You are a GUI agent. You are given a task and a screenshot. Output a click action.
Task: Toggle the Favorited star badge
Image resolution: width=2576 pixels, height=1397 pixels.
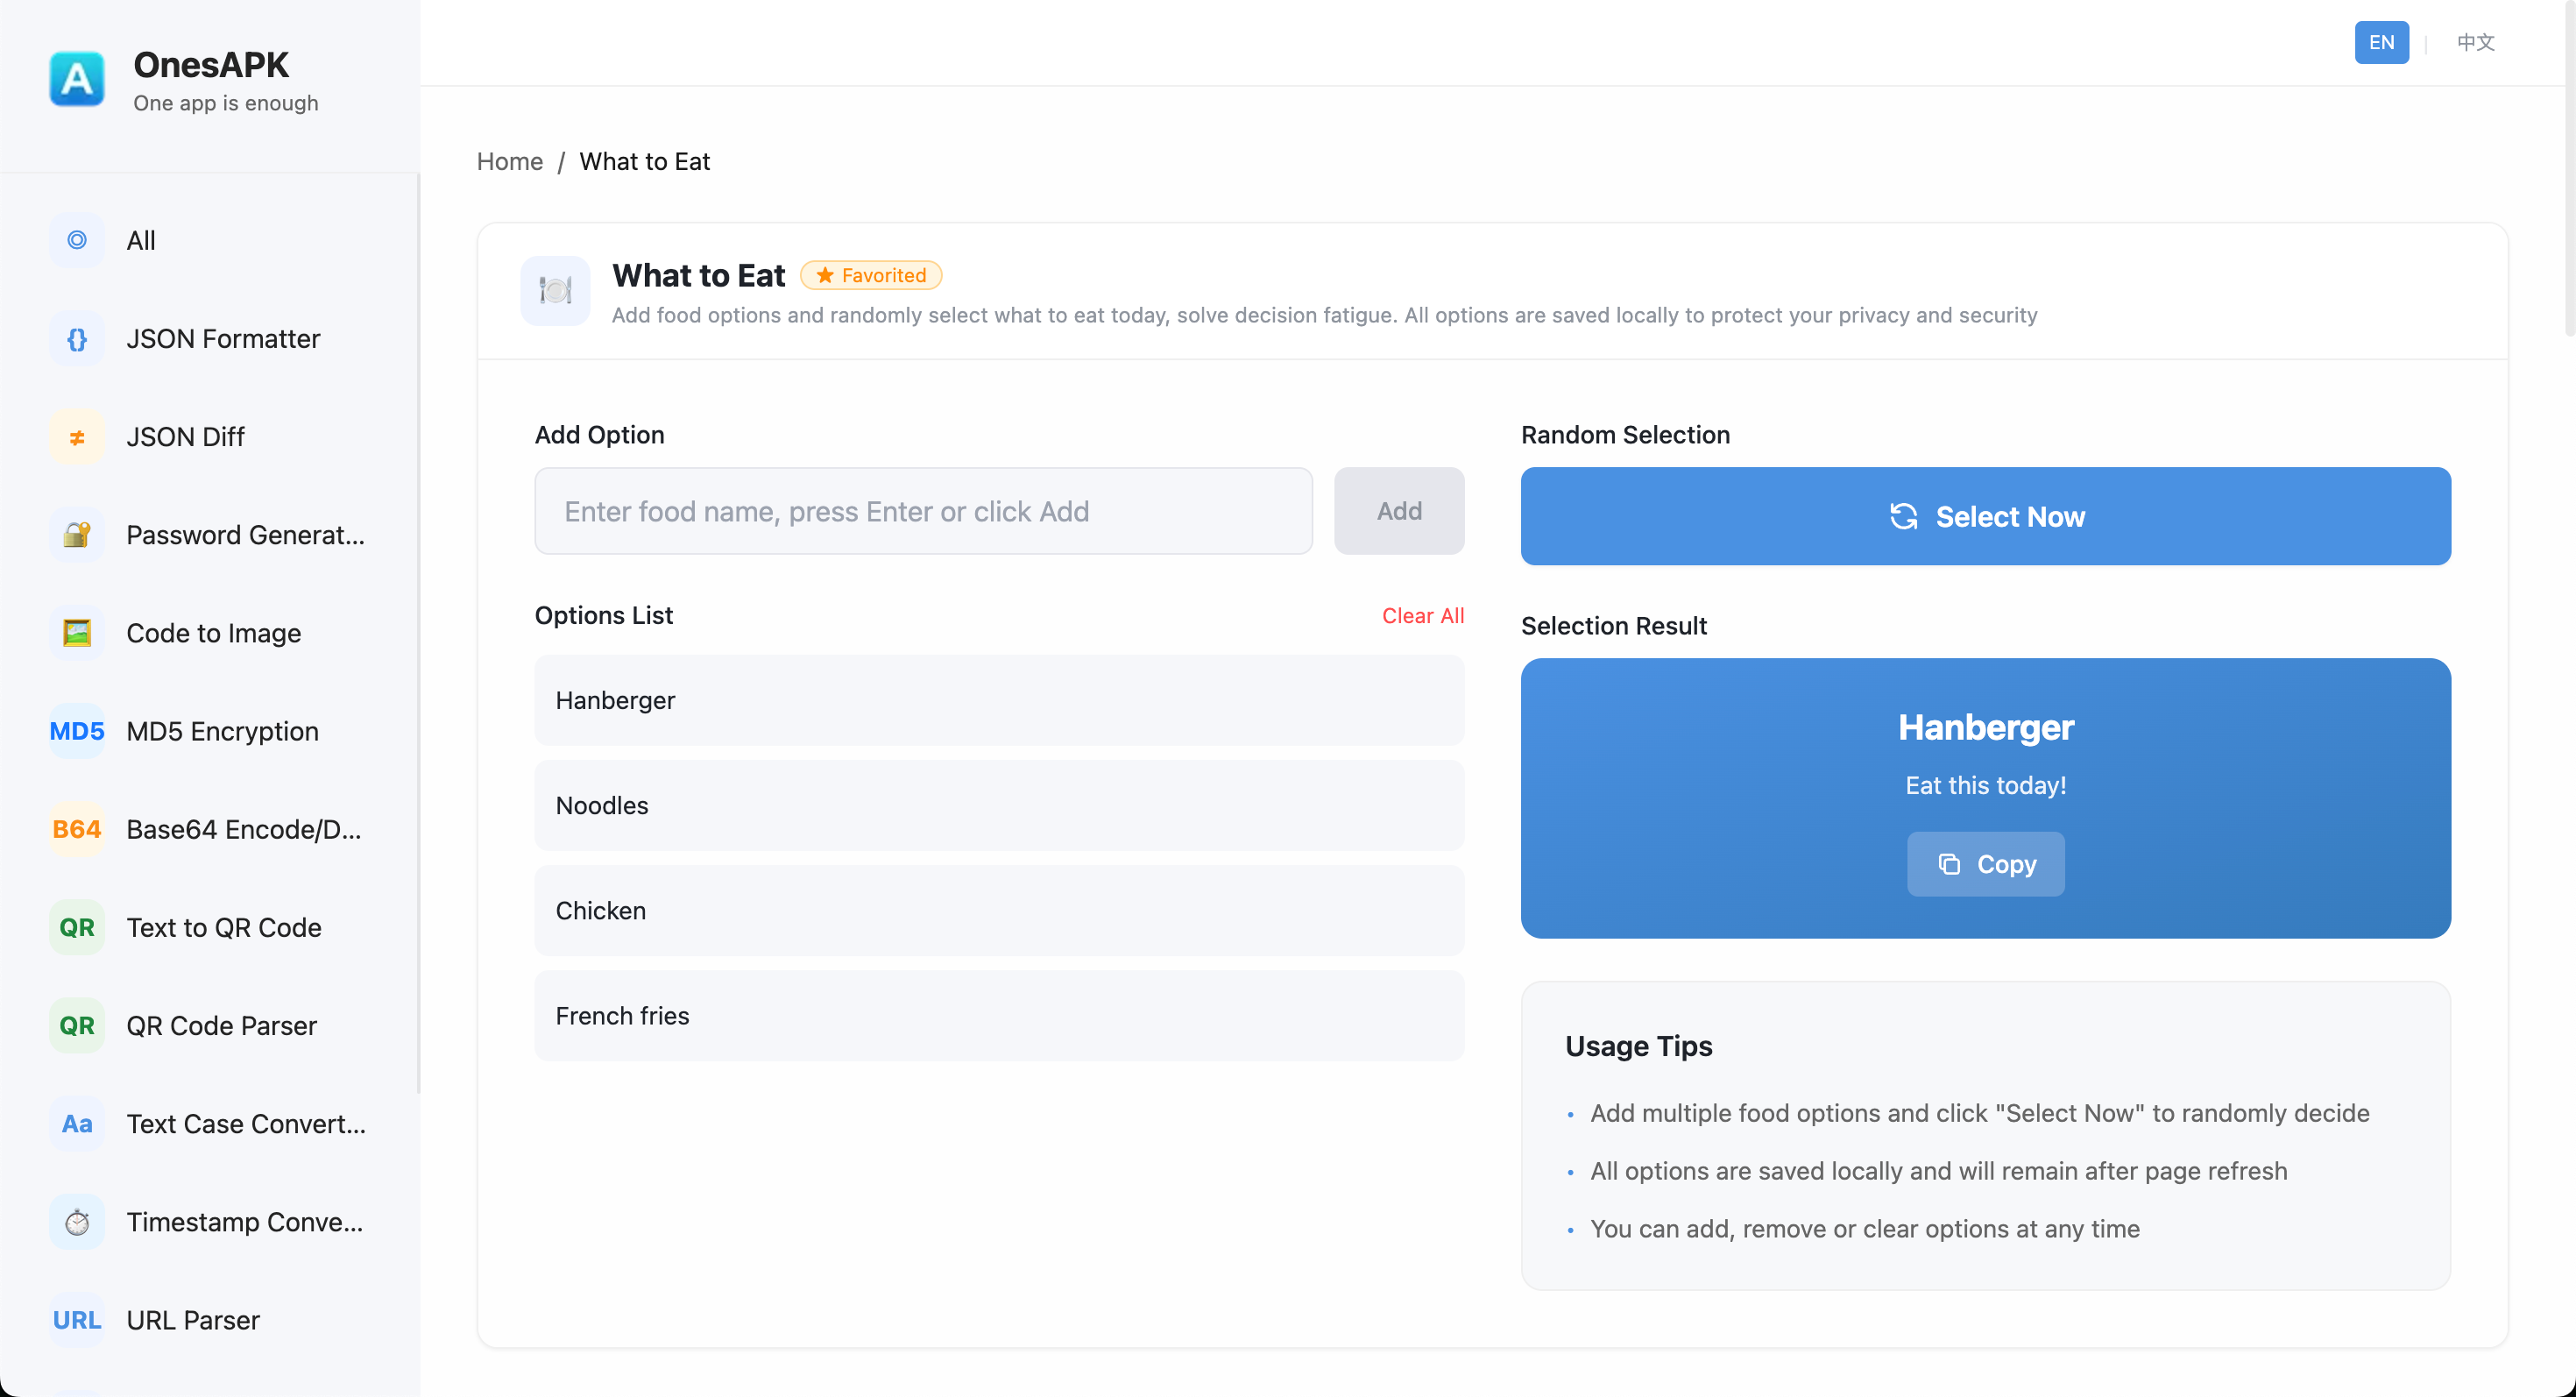pos(869,275)
